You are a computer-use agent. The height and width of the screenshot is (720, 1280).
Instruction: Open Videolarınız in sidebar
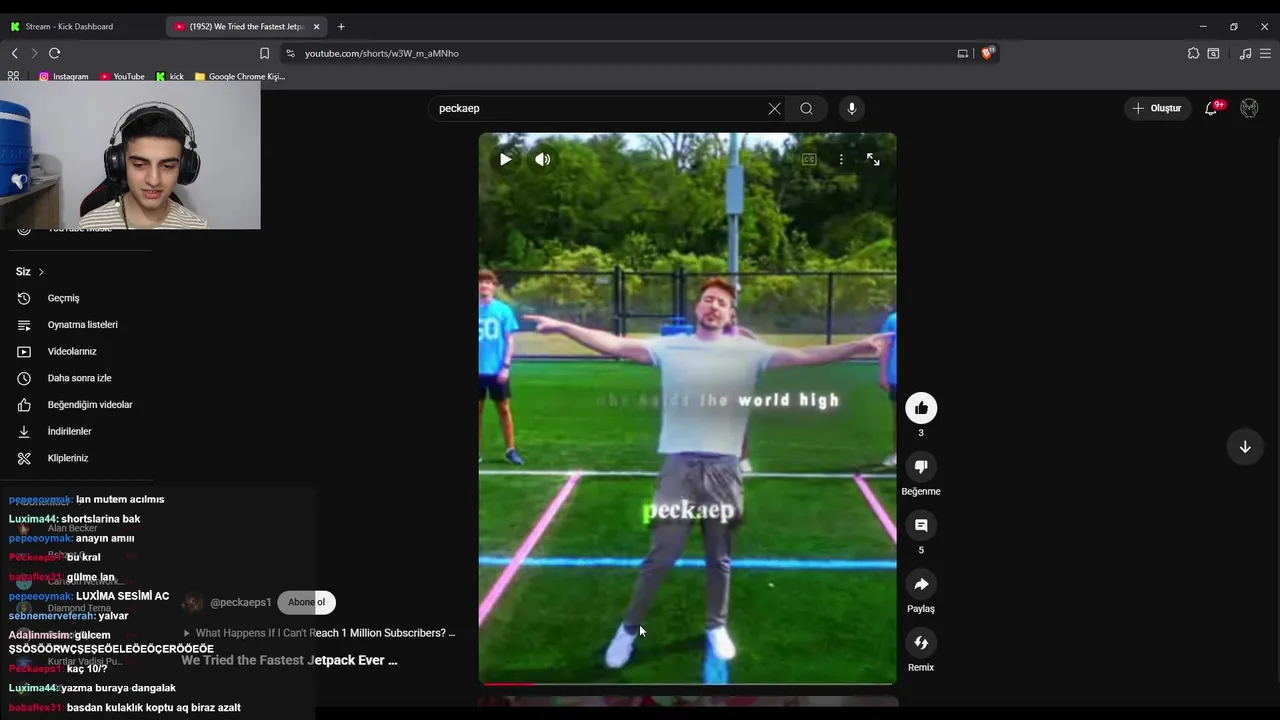[x=72, y=351]
